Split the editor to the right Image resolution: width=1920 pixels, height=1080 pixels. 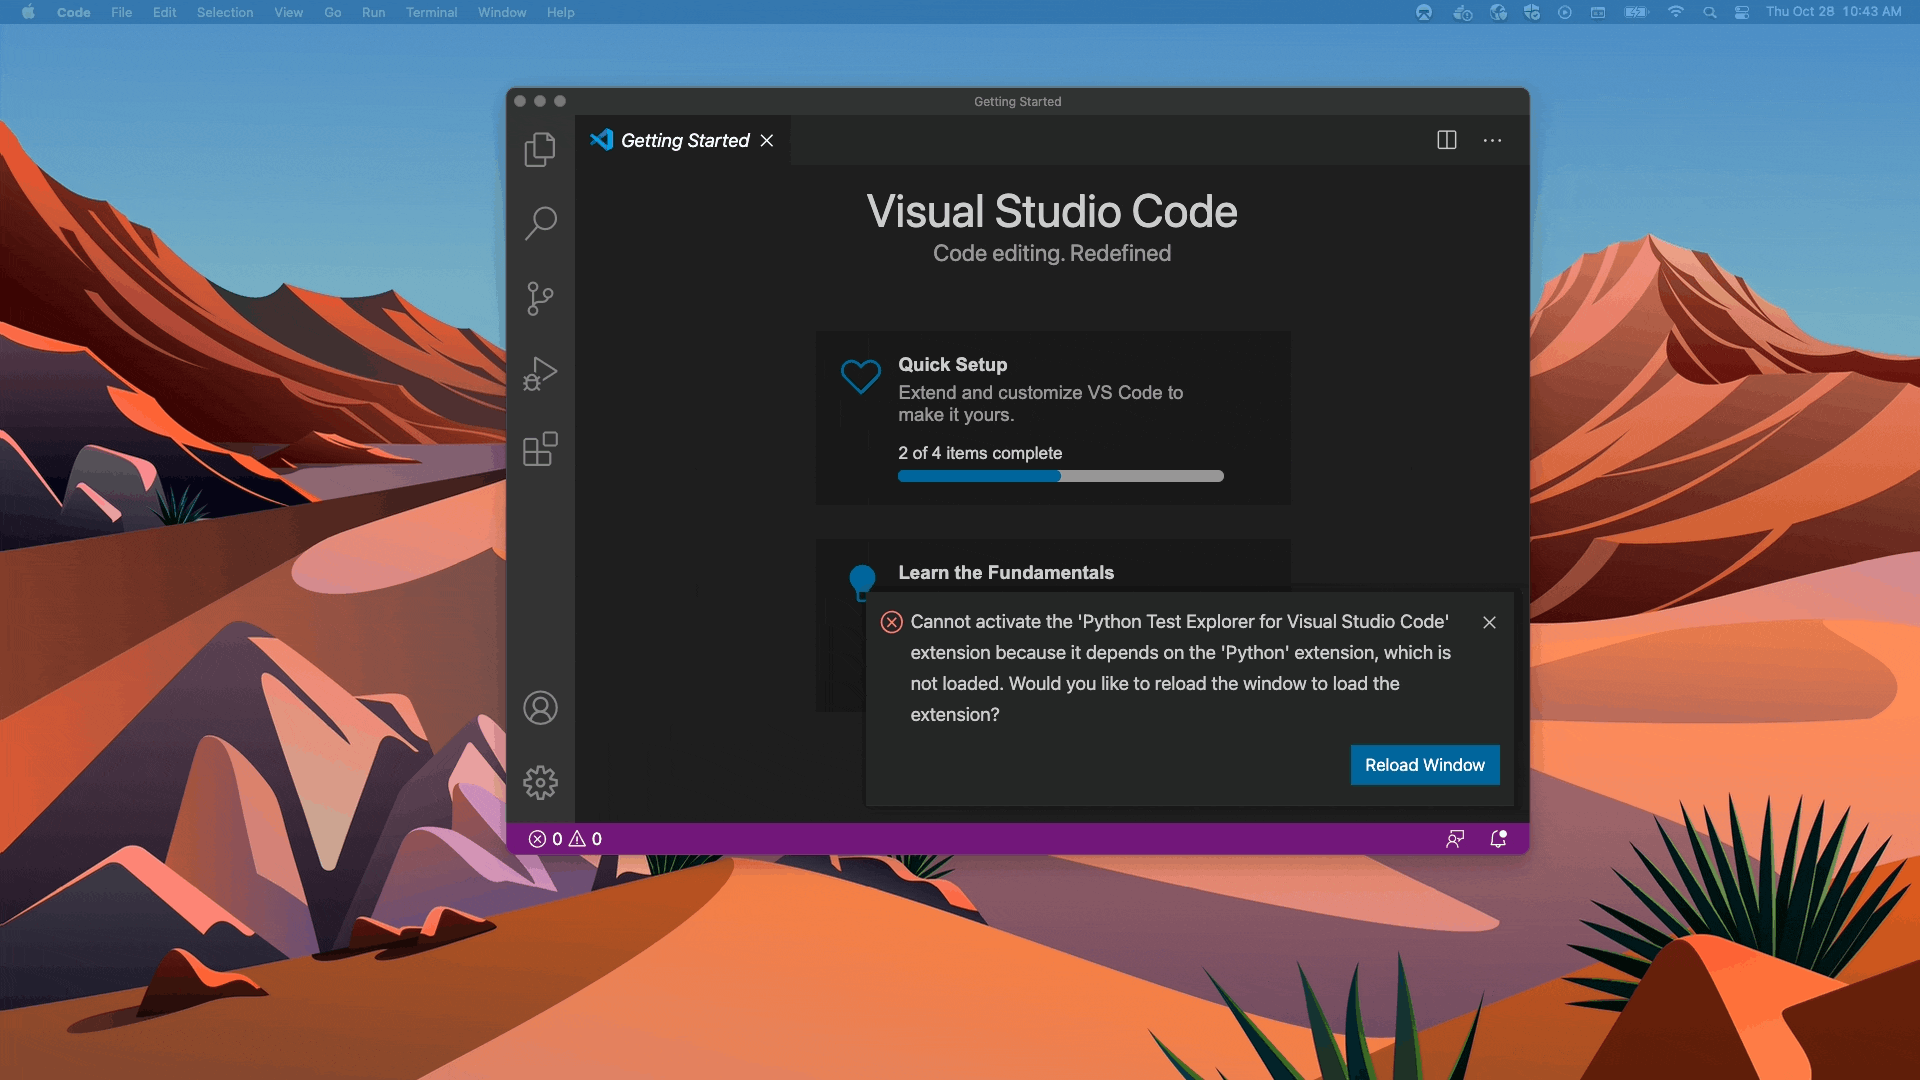pyautogui.click(x=1446, y=140)
